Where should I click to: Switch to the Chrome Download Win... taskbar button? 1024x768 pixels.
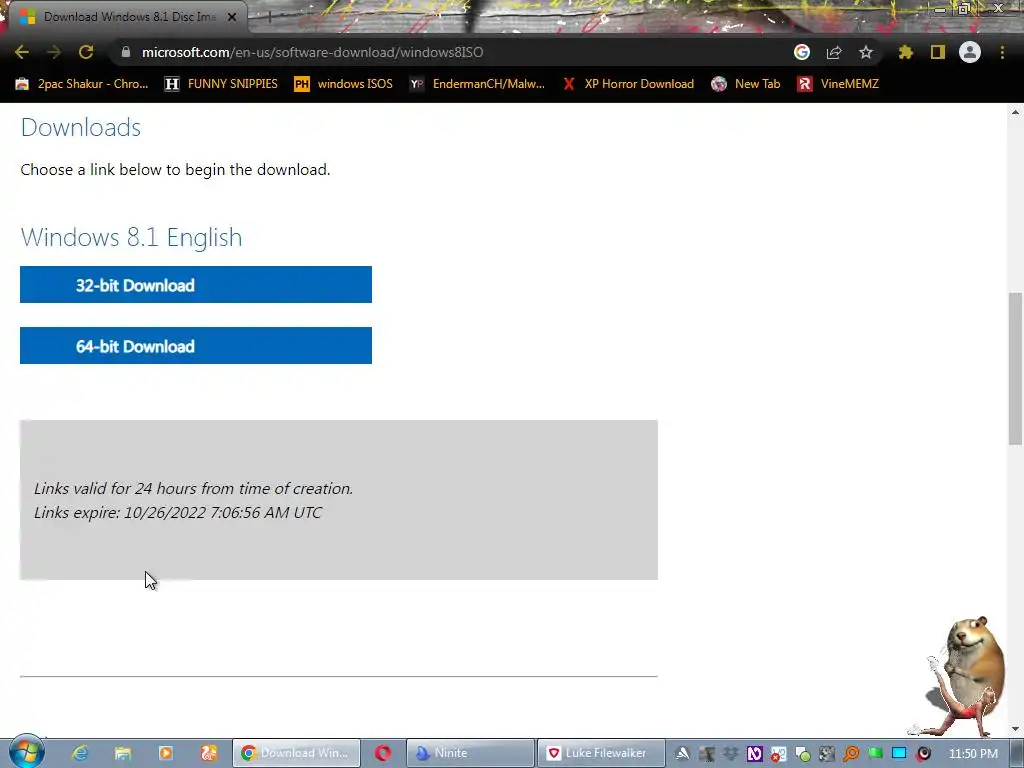pos(296,753)
